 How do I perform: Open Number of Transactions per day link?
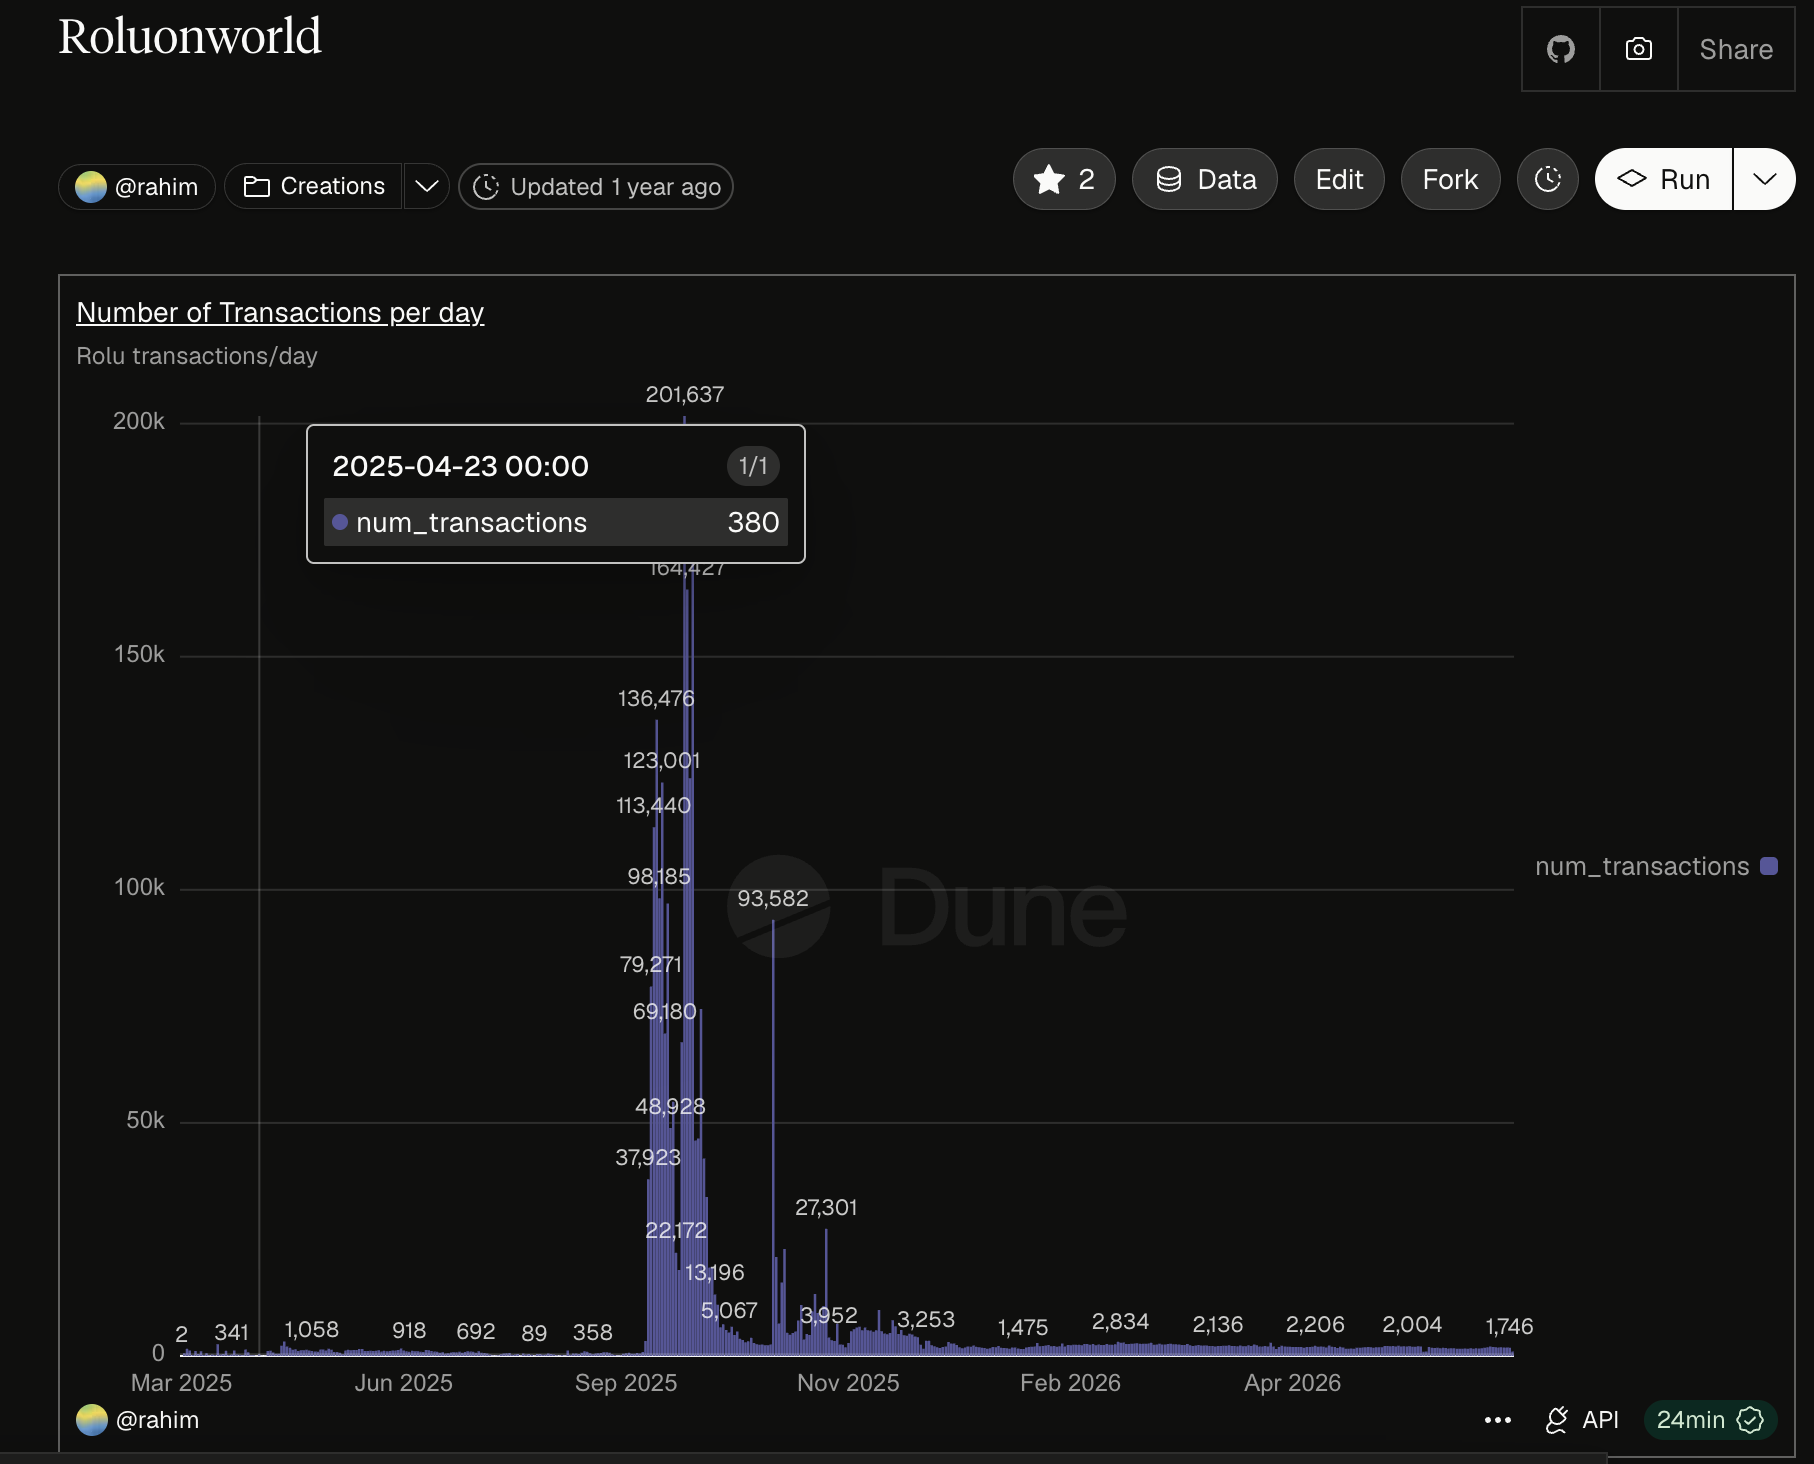pos(280,312)
